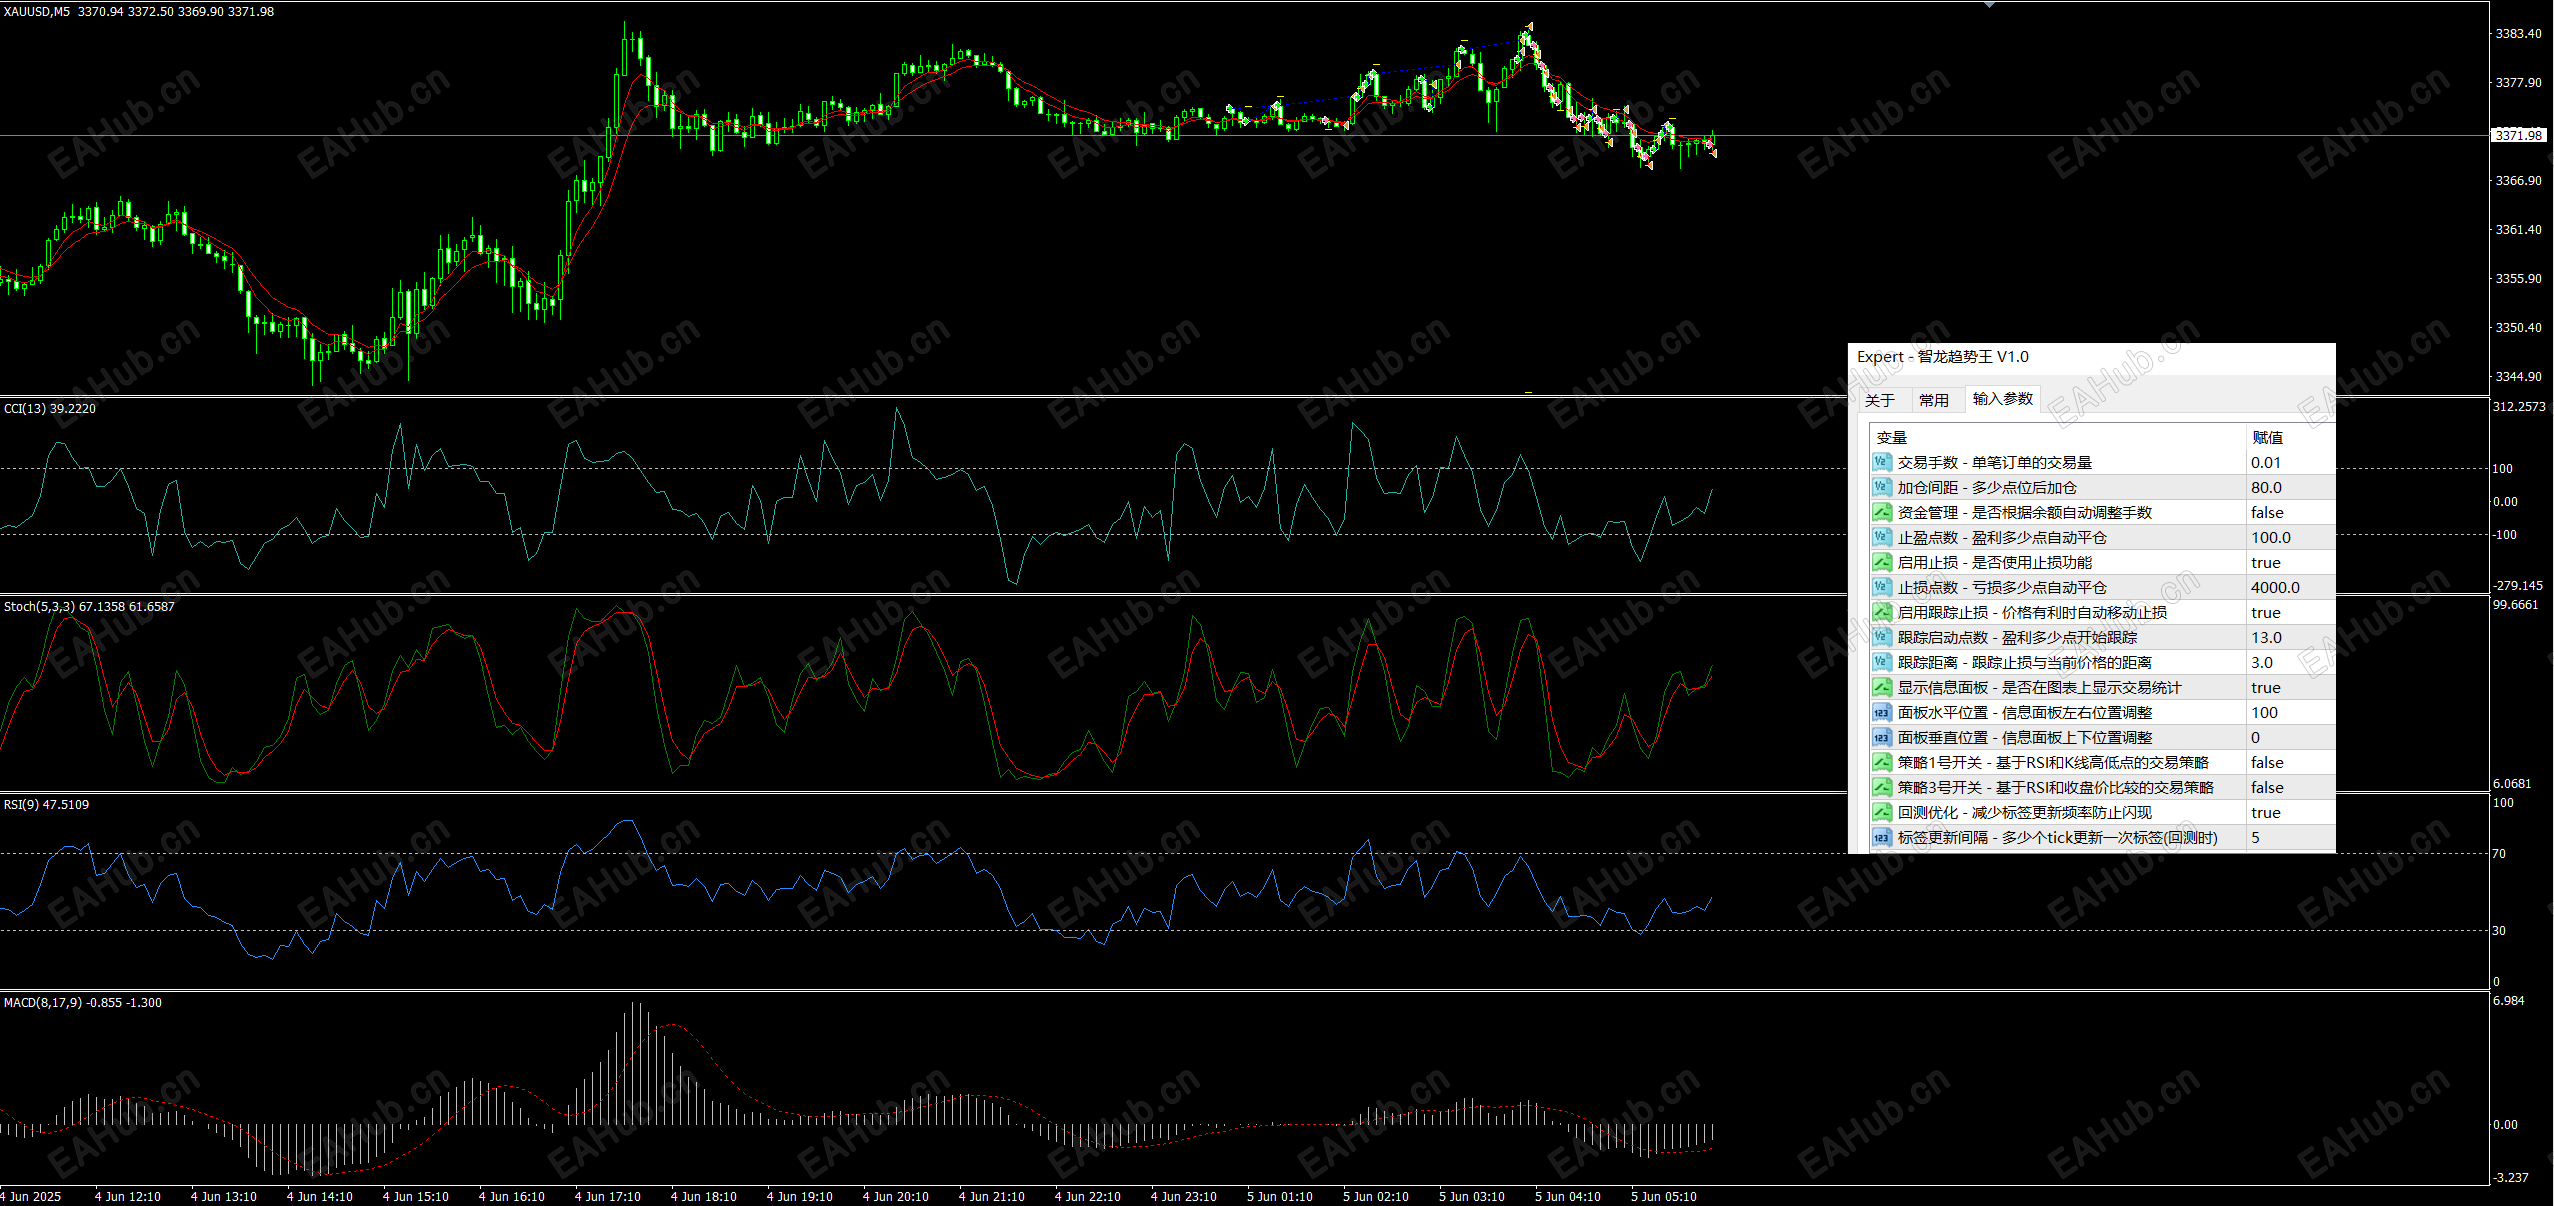This screenshot has width=2554, height=1206.
Task: Click the icon beside 加仓间距 parameter
Action: pyautogui.click(x=1881, y=487)
